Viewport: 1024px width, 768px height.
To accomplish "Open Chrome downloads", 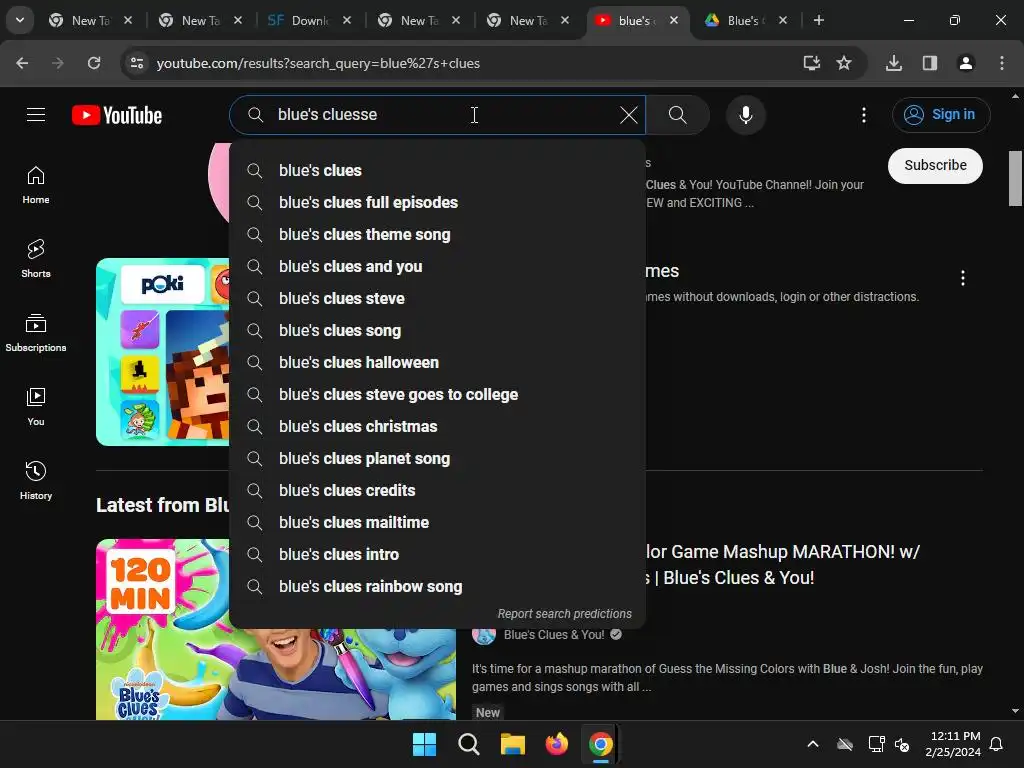I will tap(894, 63).
